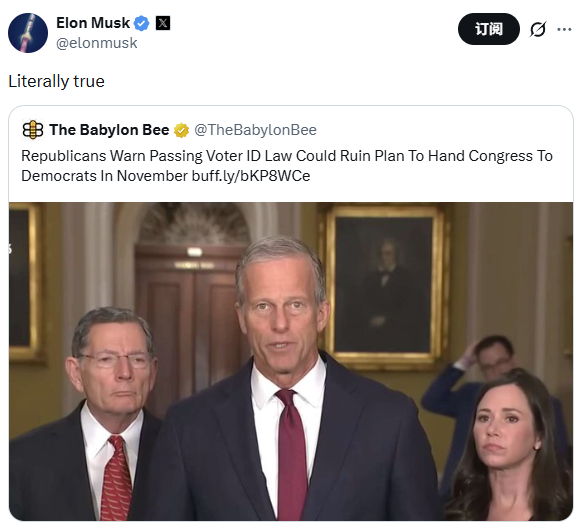This screenshot has height=531, width=582.
Task: Click the "Literally true" post text
Action: [x=56, y=81]
